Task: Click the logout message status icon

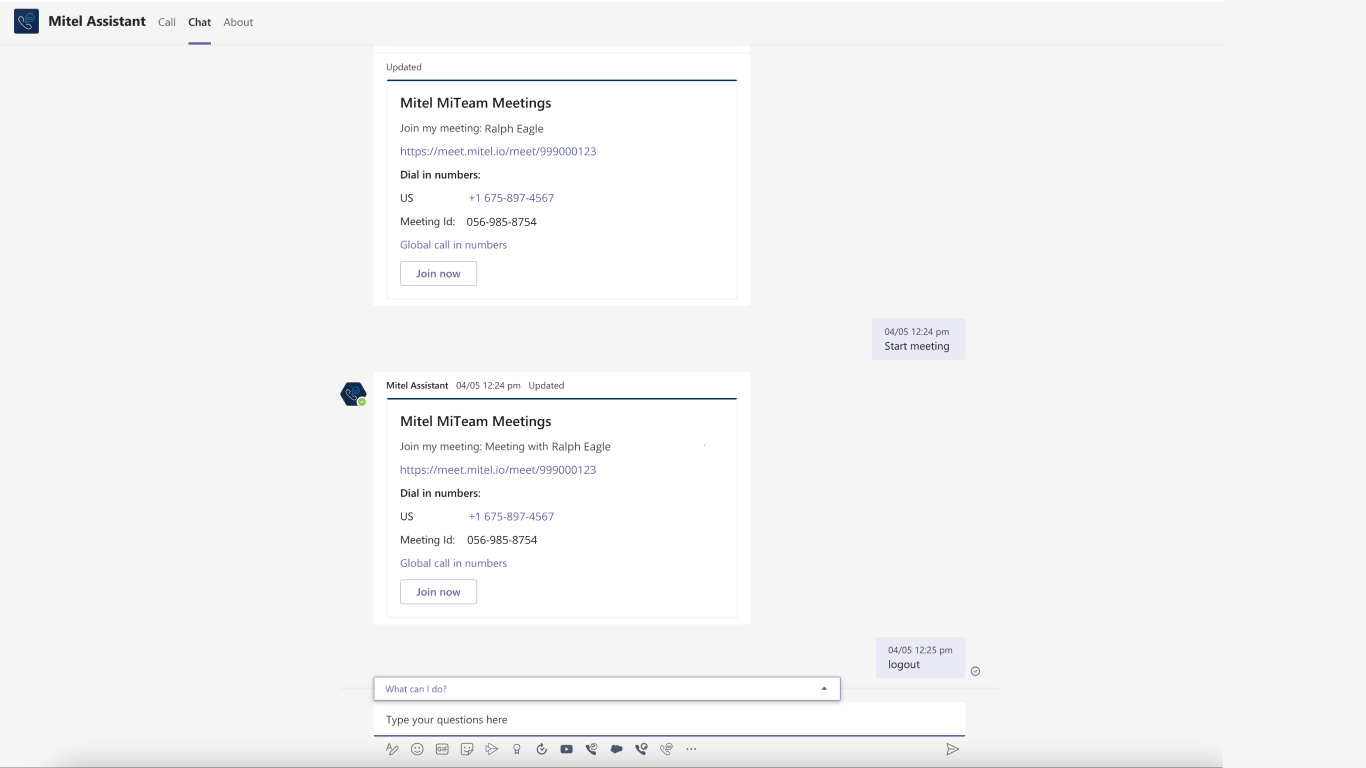Action: 975,671
